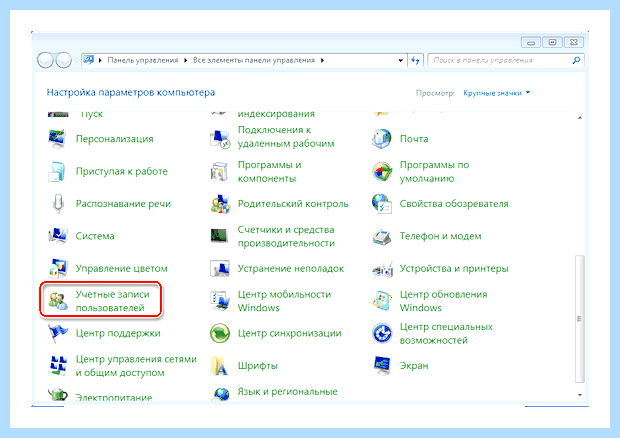Open the Система link text
The height and width of the screenshot is (438, 620).
(95, 236)
